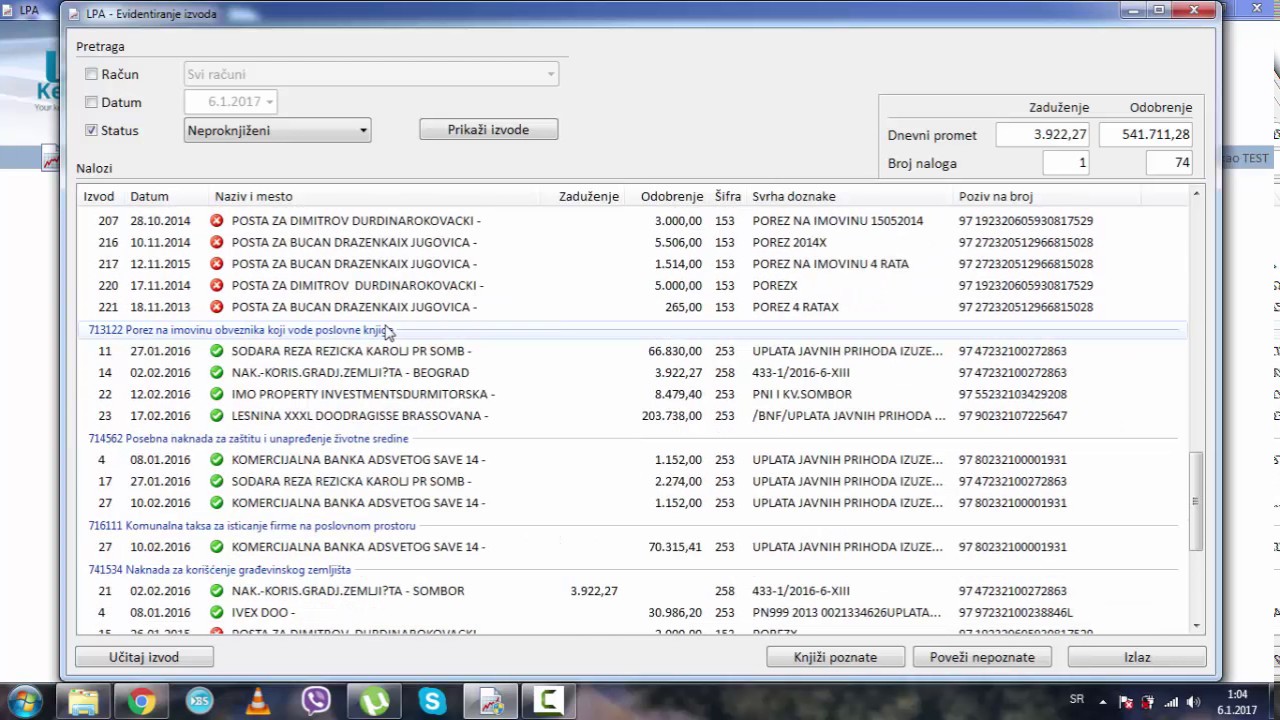Image resolution: width=1280 pixels, height=720 pixels.
Task: Uncheck the Status filter checkbox
Action: pyautogui.click(x=92, y=130)
